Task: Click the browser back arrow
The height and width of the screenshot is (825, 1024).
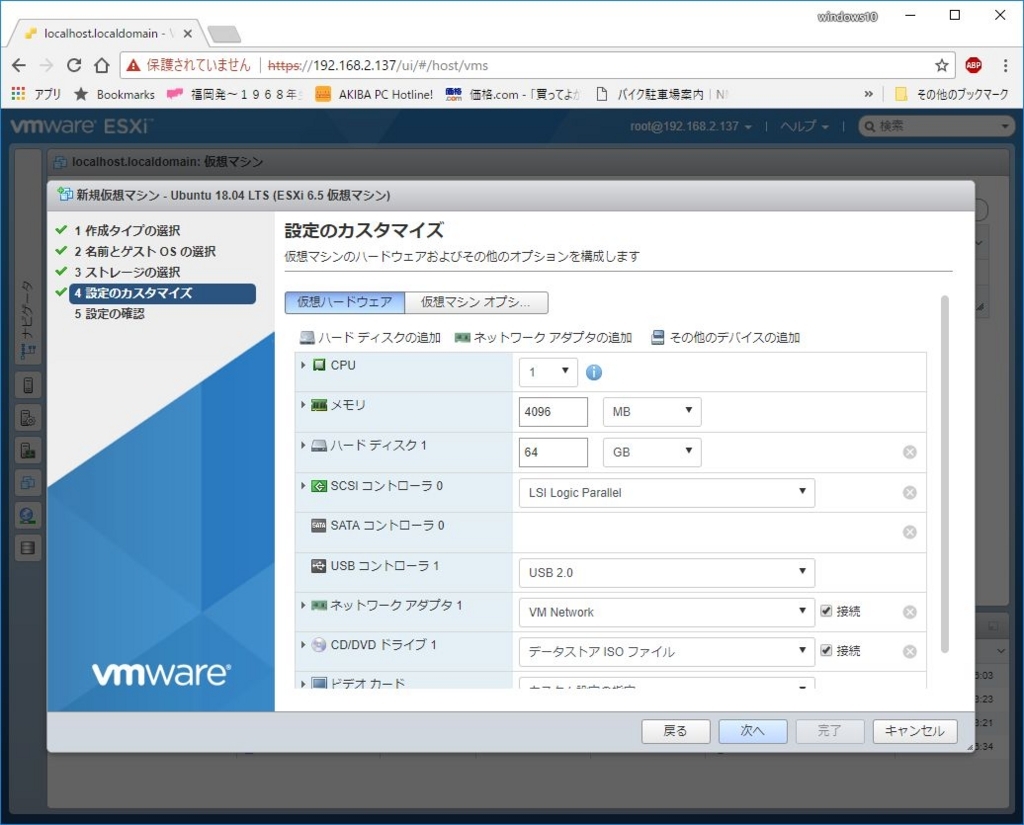Action: [x=19, y=65]
